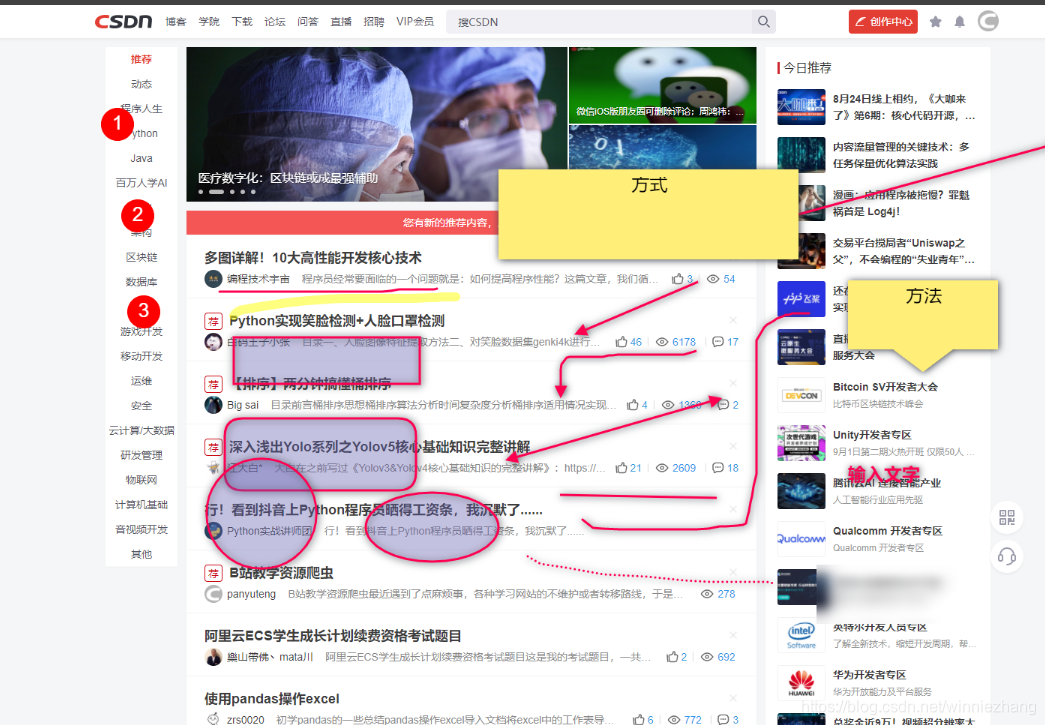The width and height of the screenshot is (1045, 725).
Task: Open 招聘 in the top navigation
Action: click(x=374, y=21)
